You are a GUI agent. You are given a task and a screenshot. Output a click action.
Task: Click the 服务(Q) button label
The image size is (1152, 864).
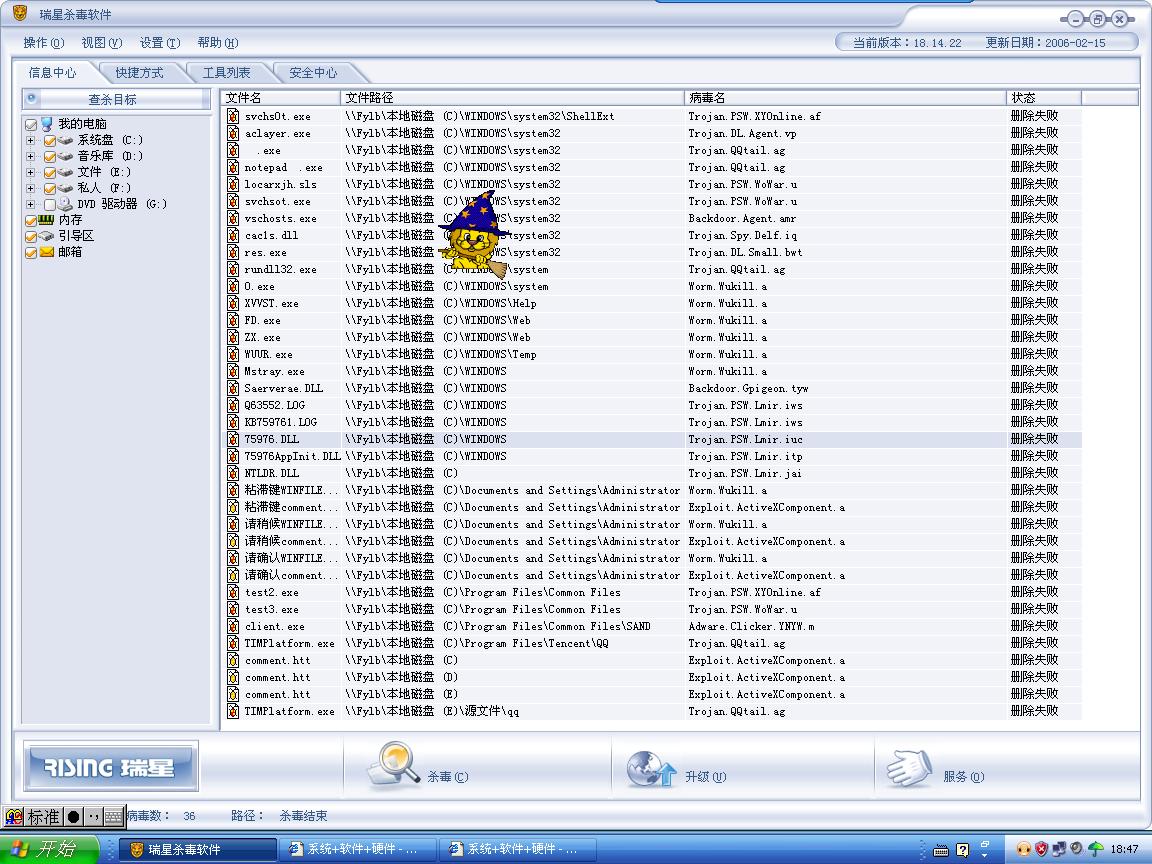tap(963, 777)
